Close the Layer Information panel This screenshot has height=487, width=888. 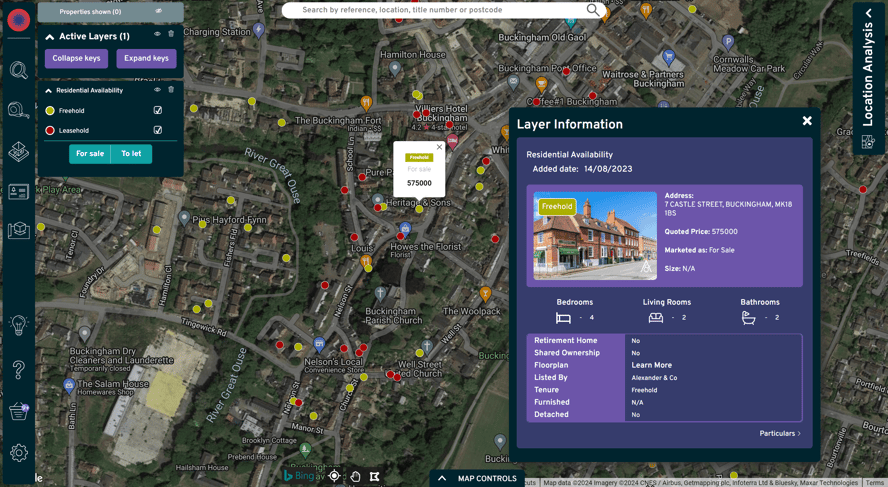click(807, 121)
